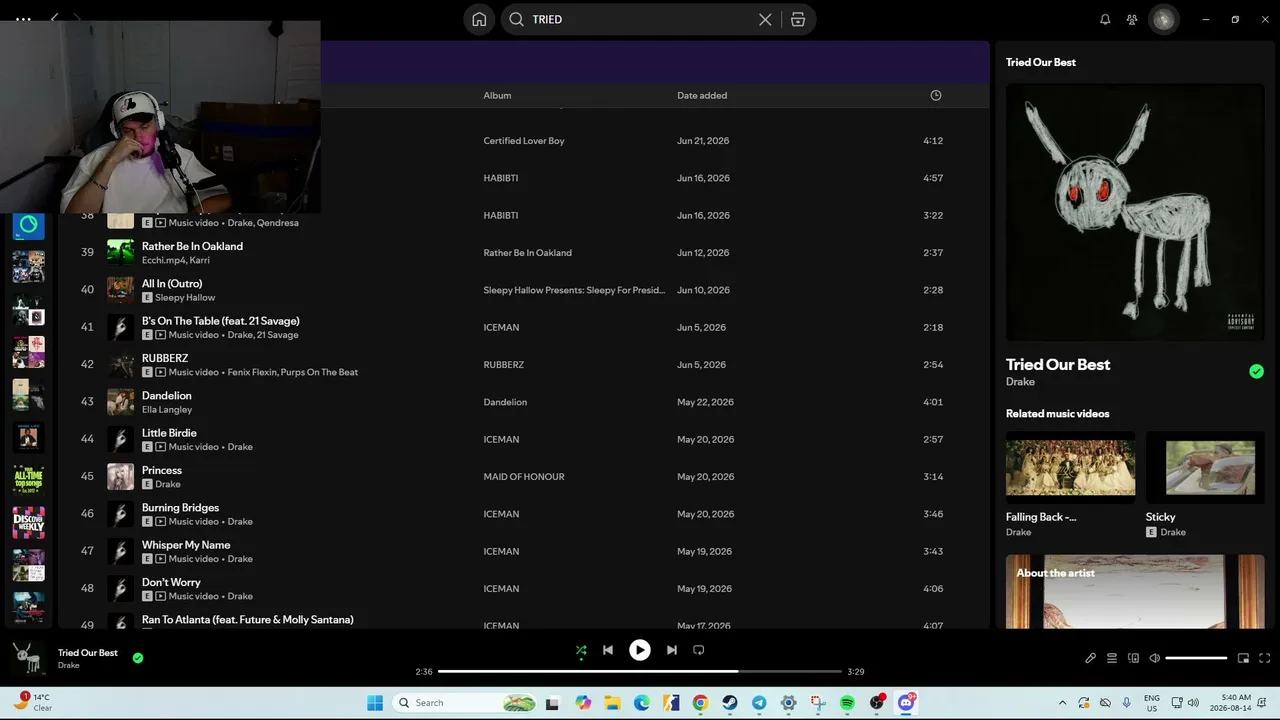
Task: Open Telegram from the taskbar
Action: 759,703
